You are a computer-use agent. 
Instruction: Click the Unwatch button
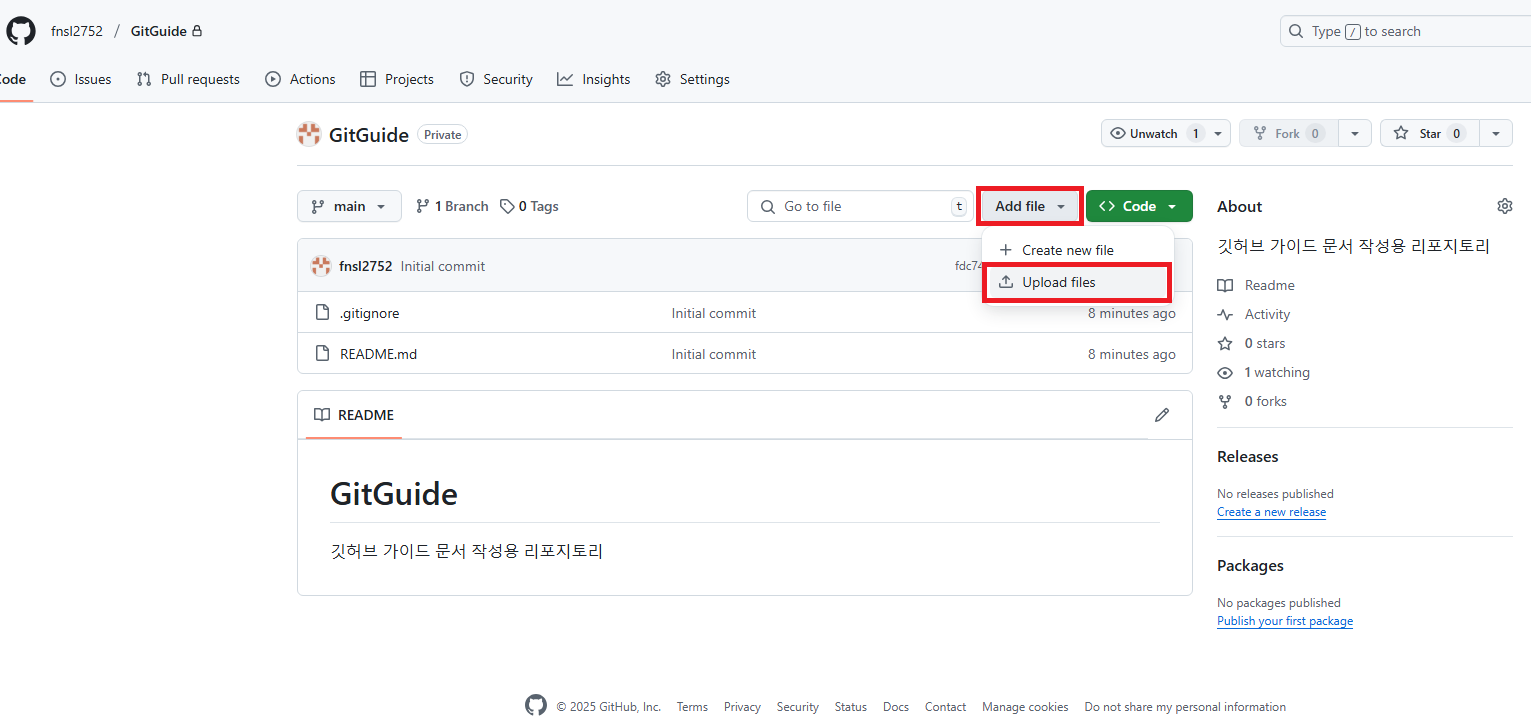pos(1154,133)
